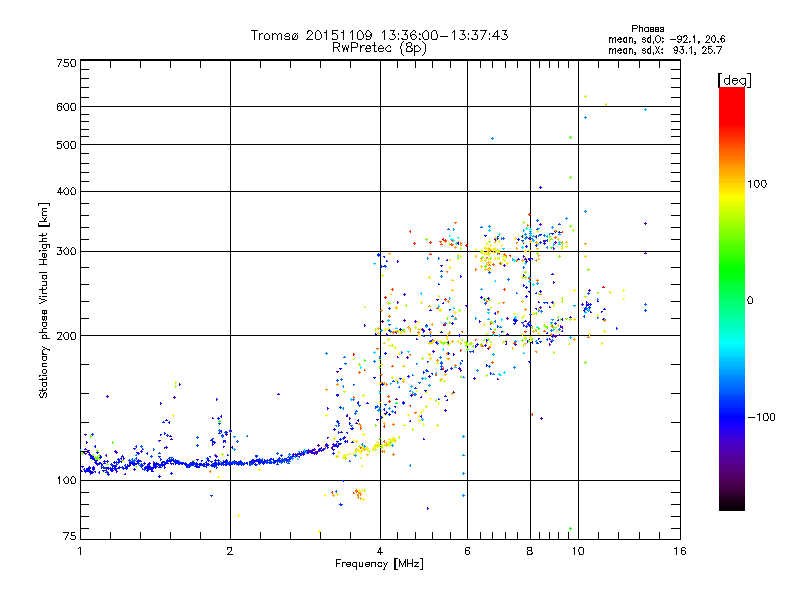Click the x-axis tick value '16'
The height and width of the screenshot is (600, 800).
point(680,551)
